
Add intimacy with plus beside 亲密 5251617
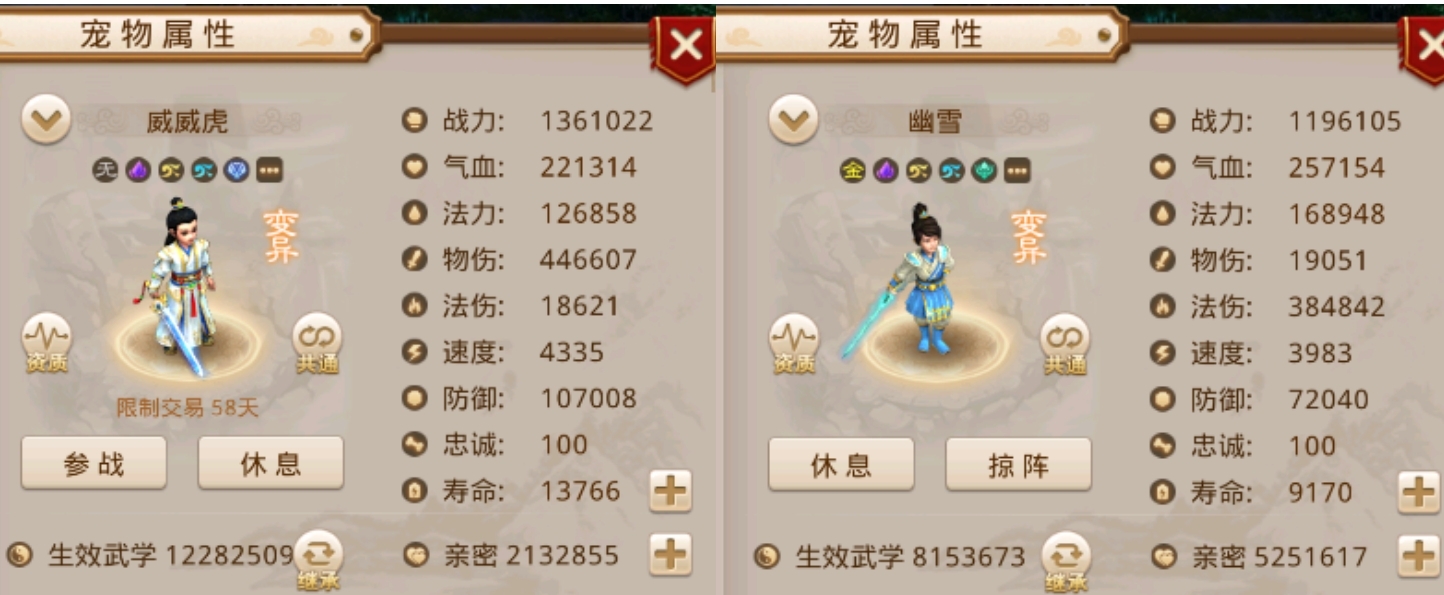(x=1418, y=556)
